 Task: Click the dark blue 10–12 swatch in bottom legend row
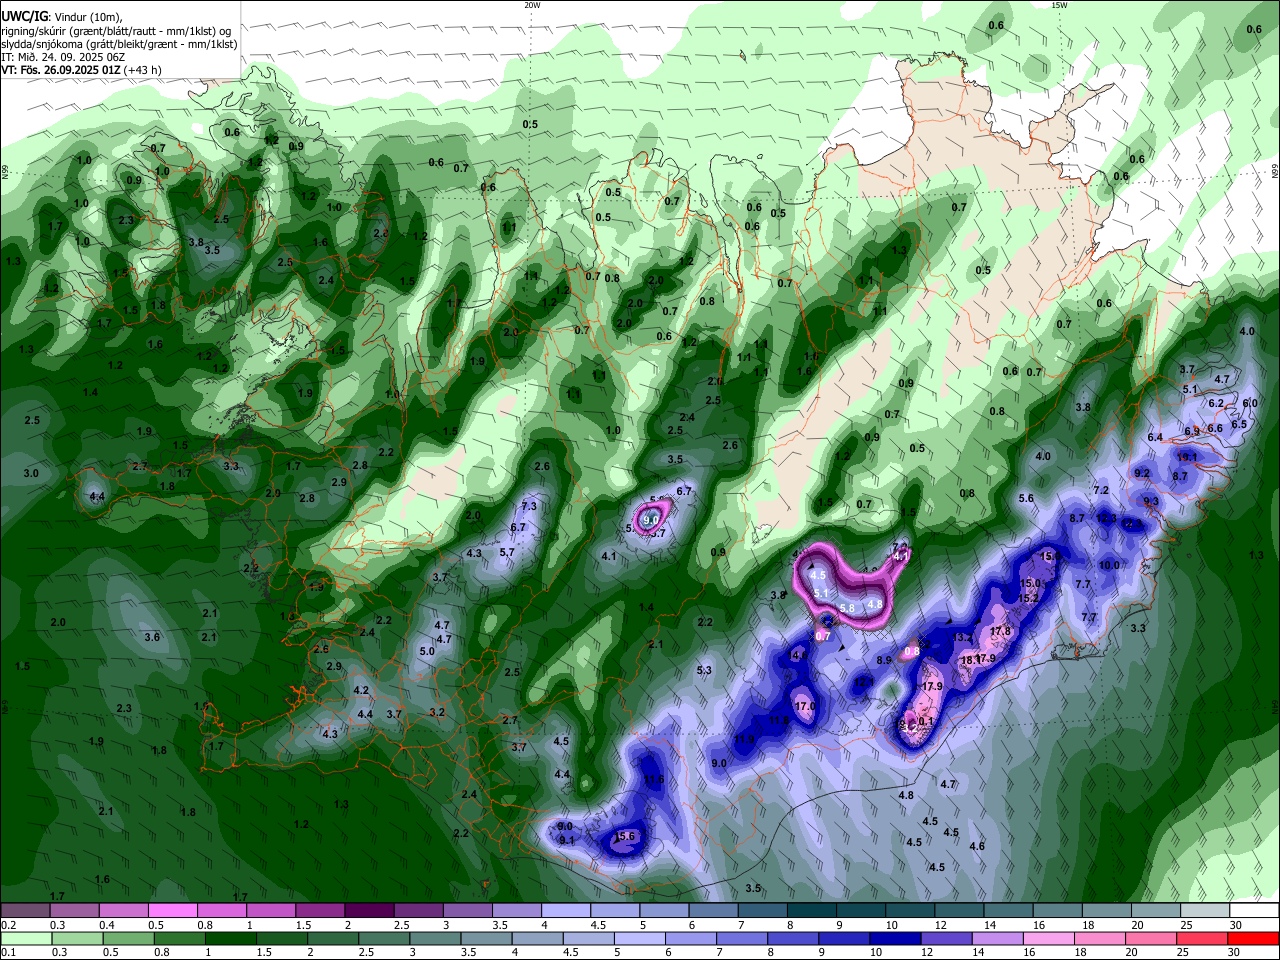[x=894, y=939]
